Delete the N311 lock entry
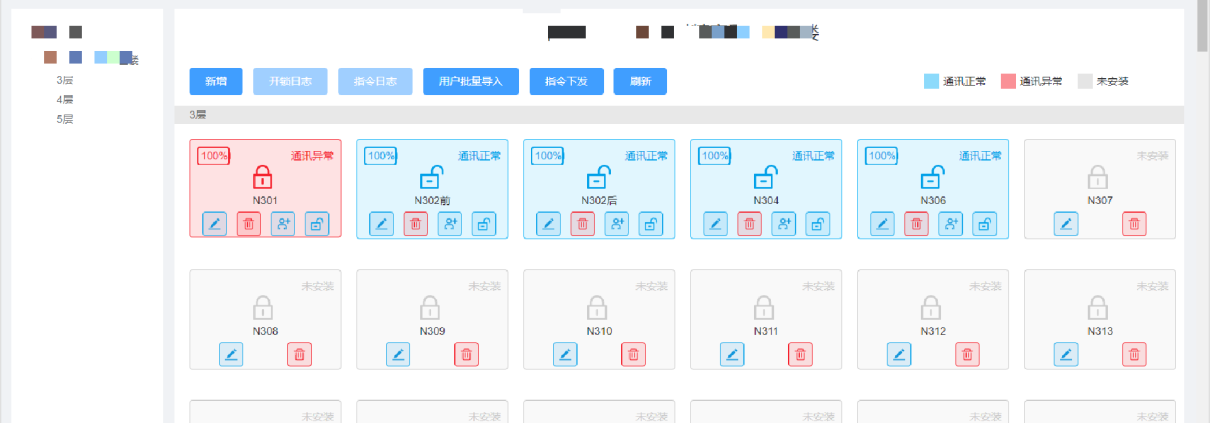The width and height of the screenshot is (1210, 423). tap(800, 354)
